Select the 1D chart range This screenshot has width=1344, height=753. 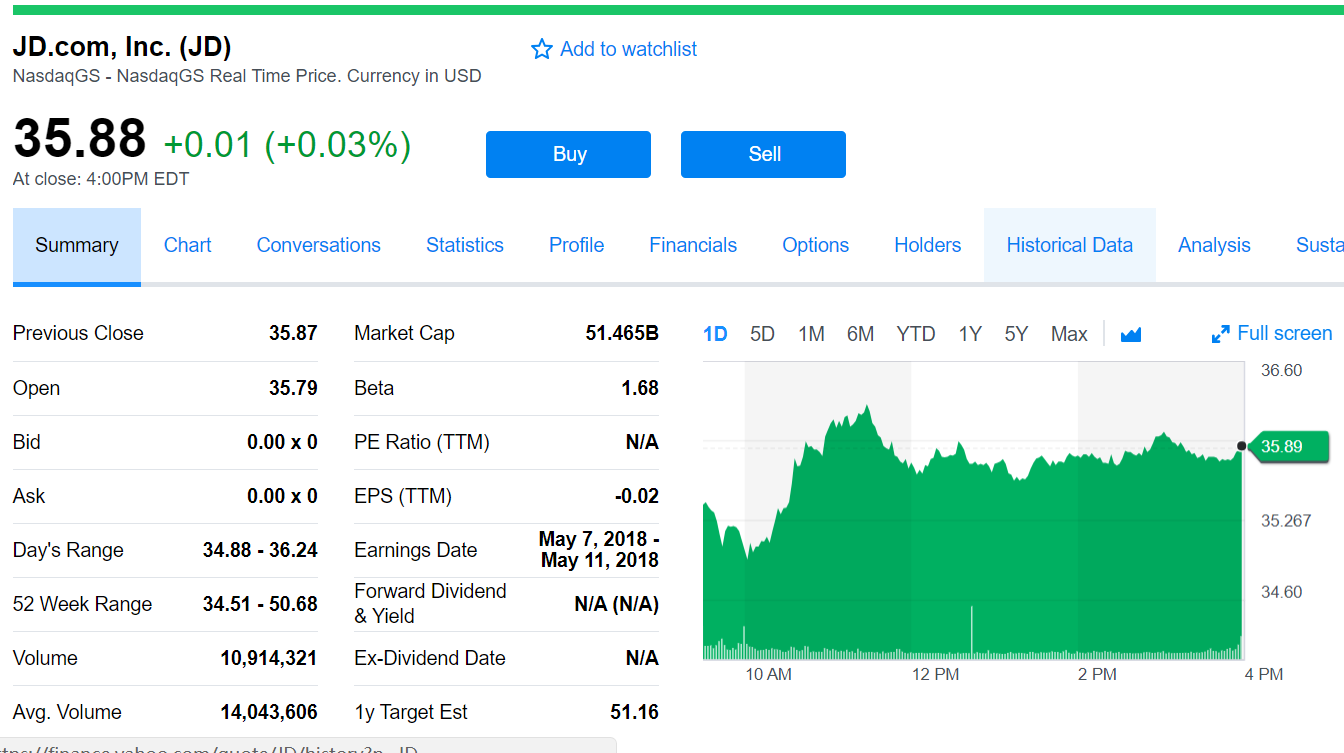[715, 334]
